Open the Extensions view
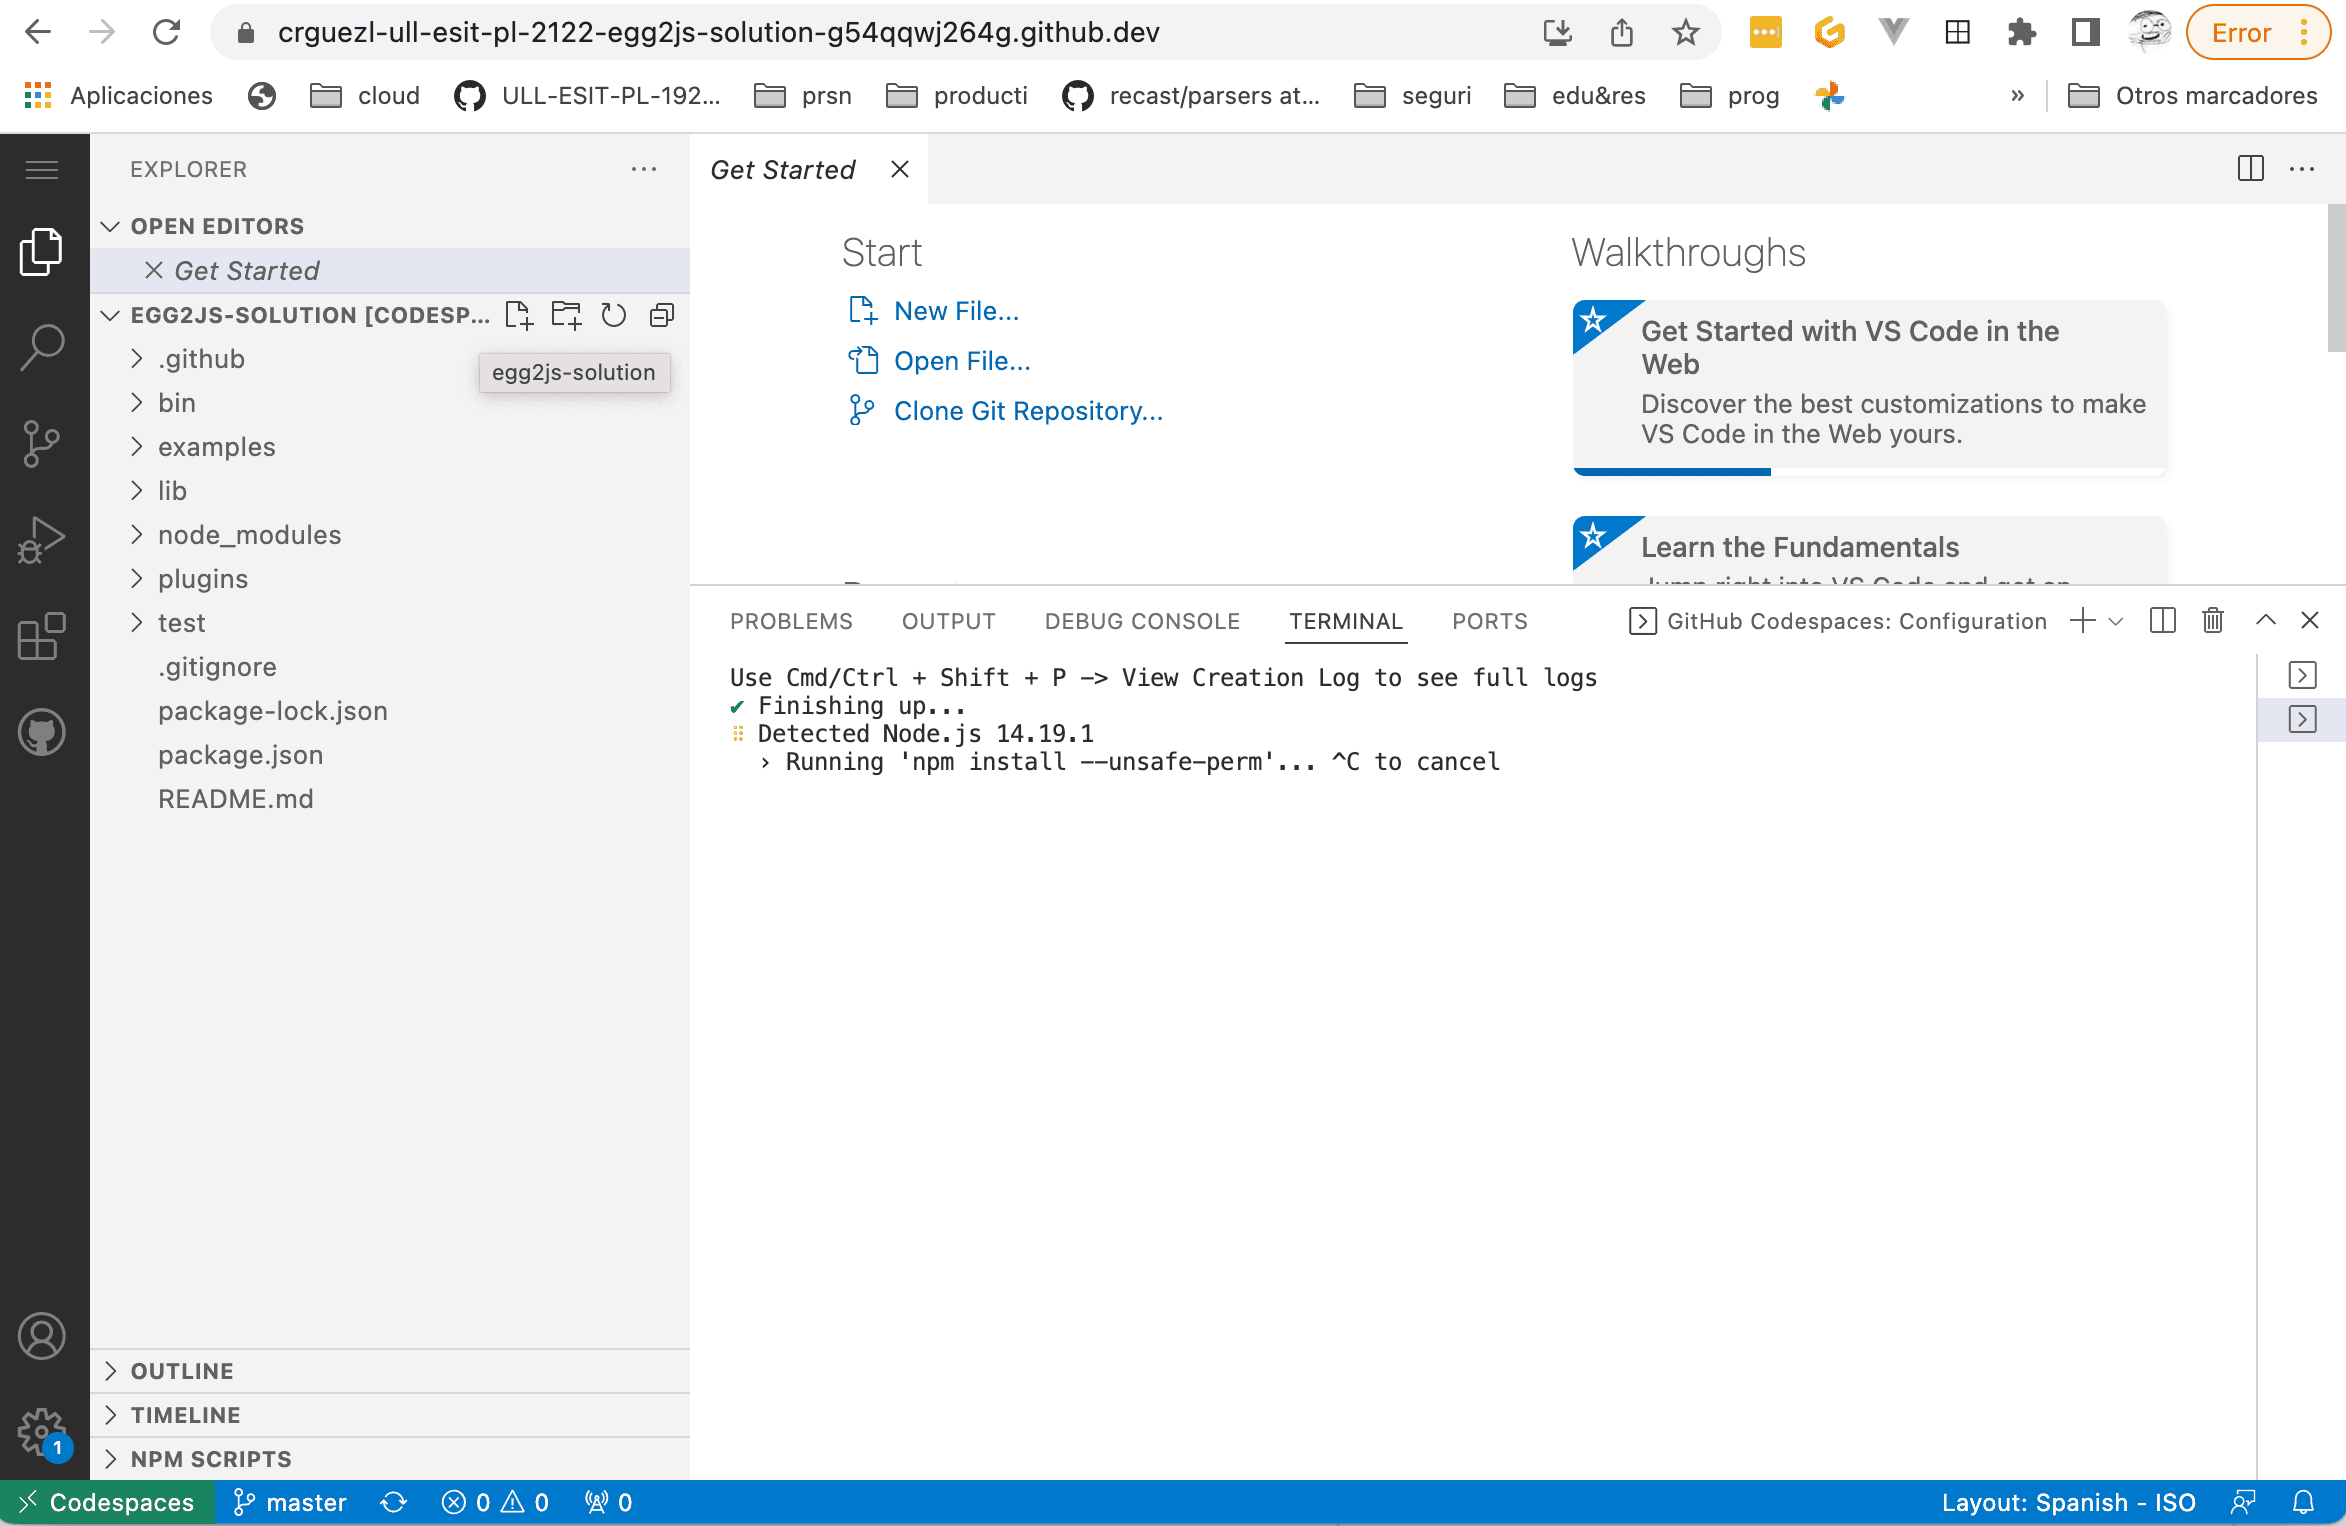Viewport: 2346px width, 1526px height. [x=42, y=636]
